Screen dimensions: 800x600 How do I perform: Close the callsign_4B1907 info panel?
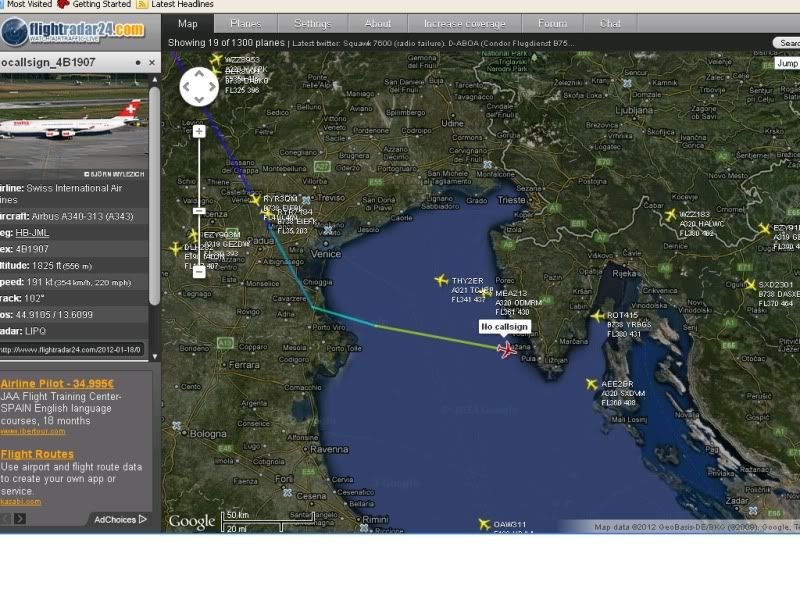pos(152,62)
